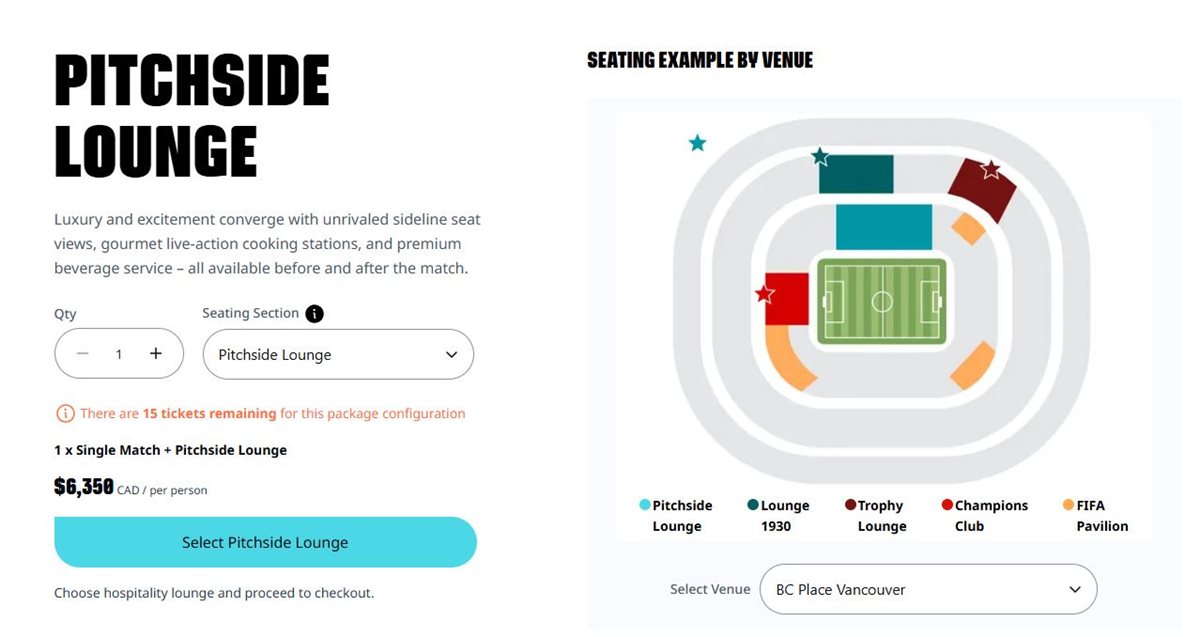Click the orange ticket warning info icon
The width and height of the screenshot is (1200, 637).
pos(65,414)
